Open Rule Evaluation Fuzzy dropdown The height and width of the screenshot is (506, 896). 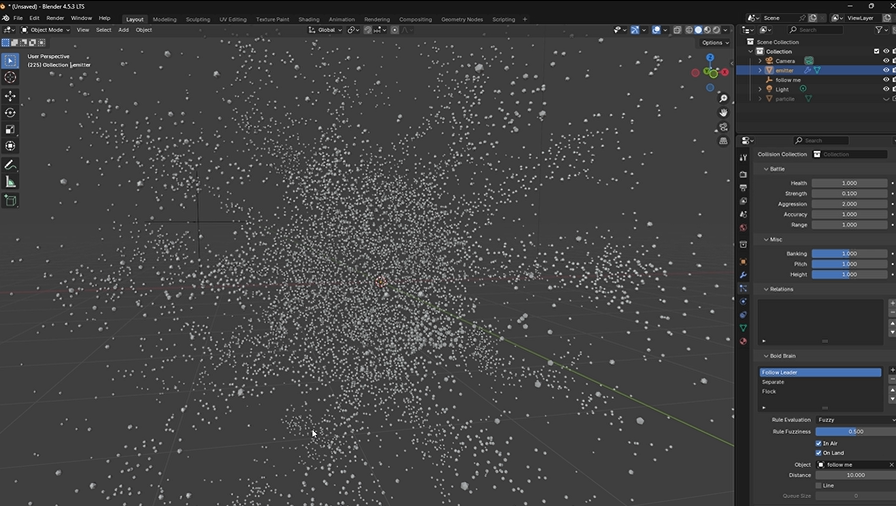coord(855,420)
